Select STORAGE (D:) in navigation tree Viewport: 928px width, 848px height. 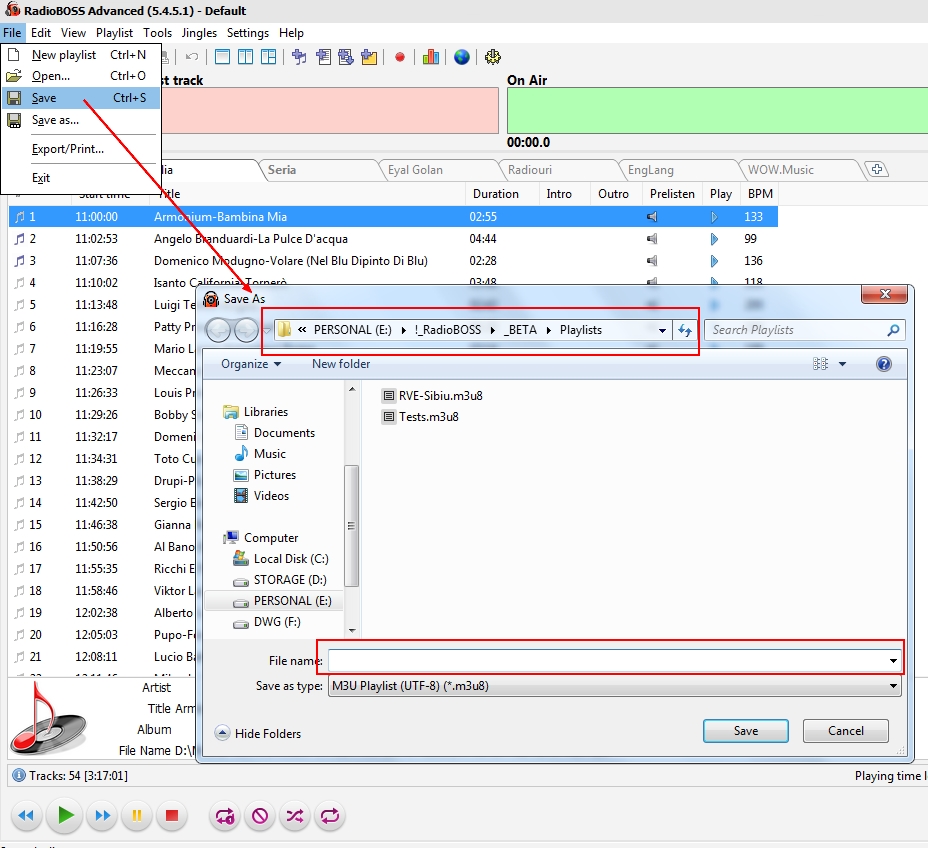(279, 580)
